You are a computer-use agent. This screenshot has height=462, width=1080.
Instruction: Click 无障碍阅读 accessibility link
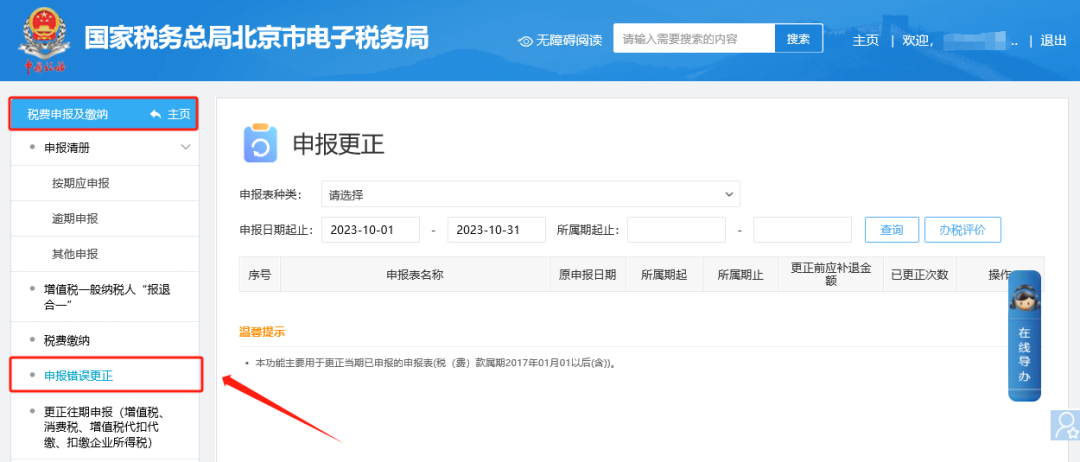[x=569, y=41]
